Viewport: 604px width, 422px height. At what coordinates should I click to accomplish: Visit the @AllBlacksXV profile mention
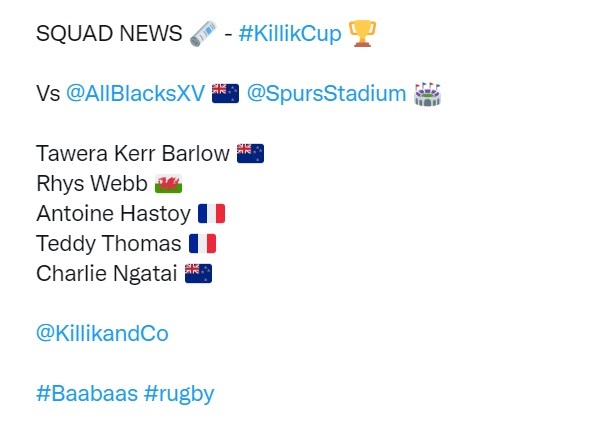coord(135,95)
